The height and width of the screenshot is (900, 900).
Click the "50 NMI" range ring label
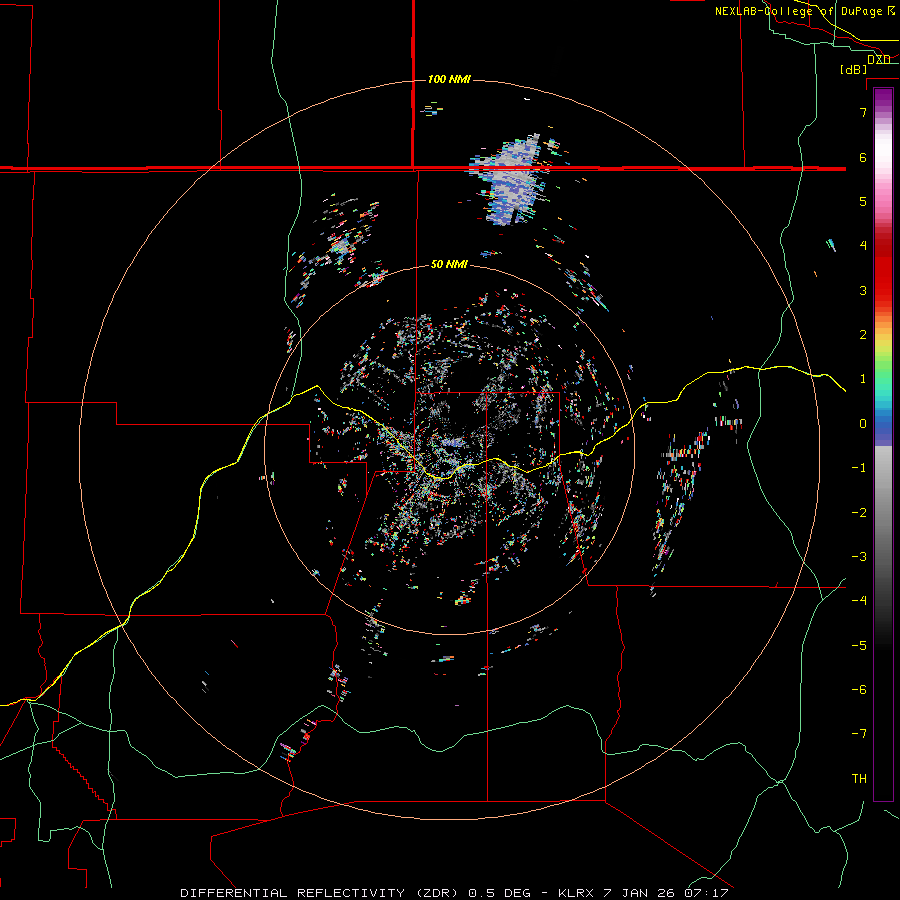449,264
